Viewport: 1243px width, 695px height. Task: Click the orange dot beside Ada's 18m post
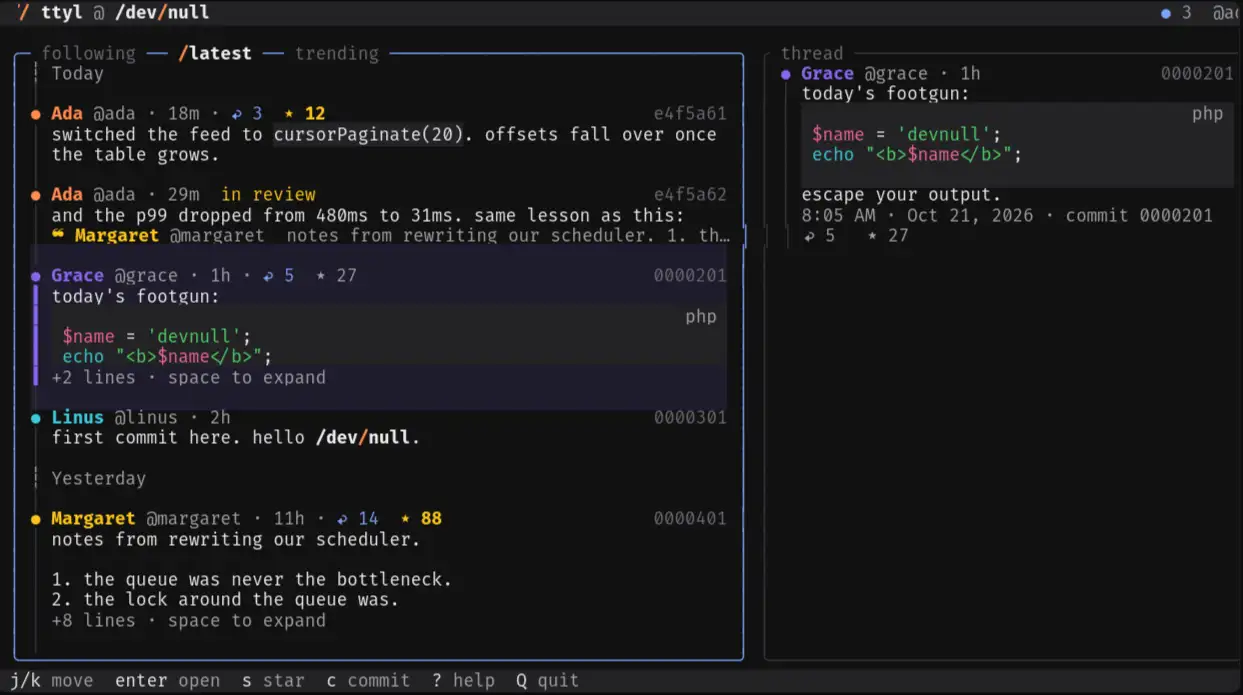(x=36, y=114)
